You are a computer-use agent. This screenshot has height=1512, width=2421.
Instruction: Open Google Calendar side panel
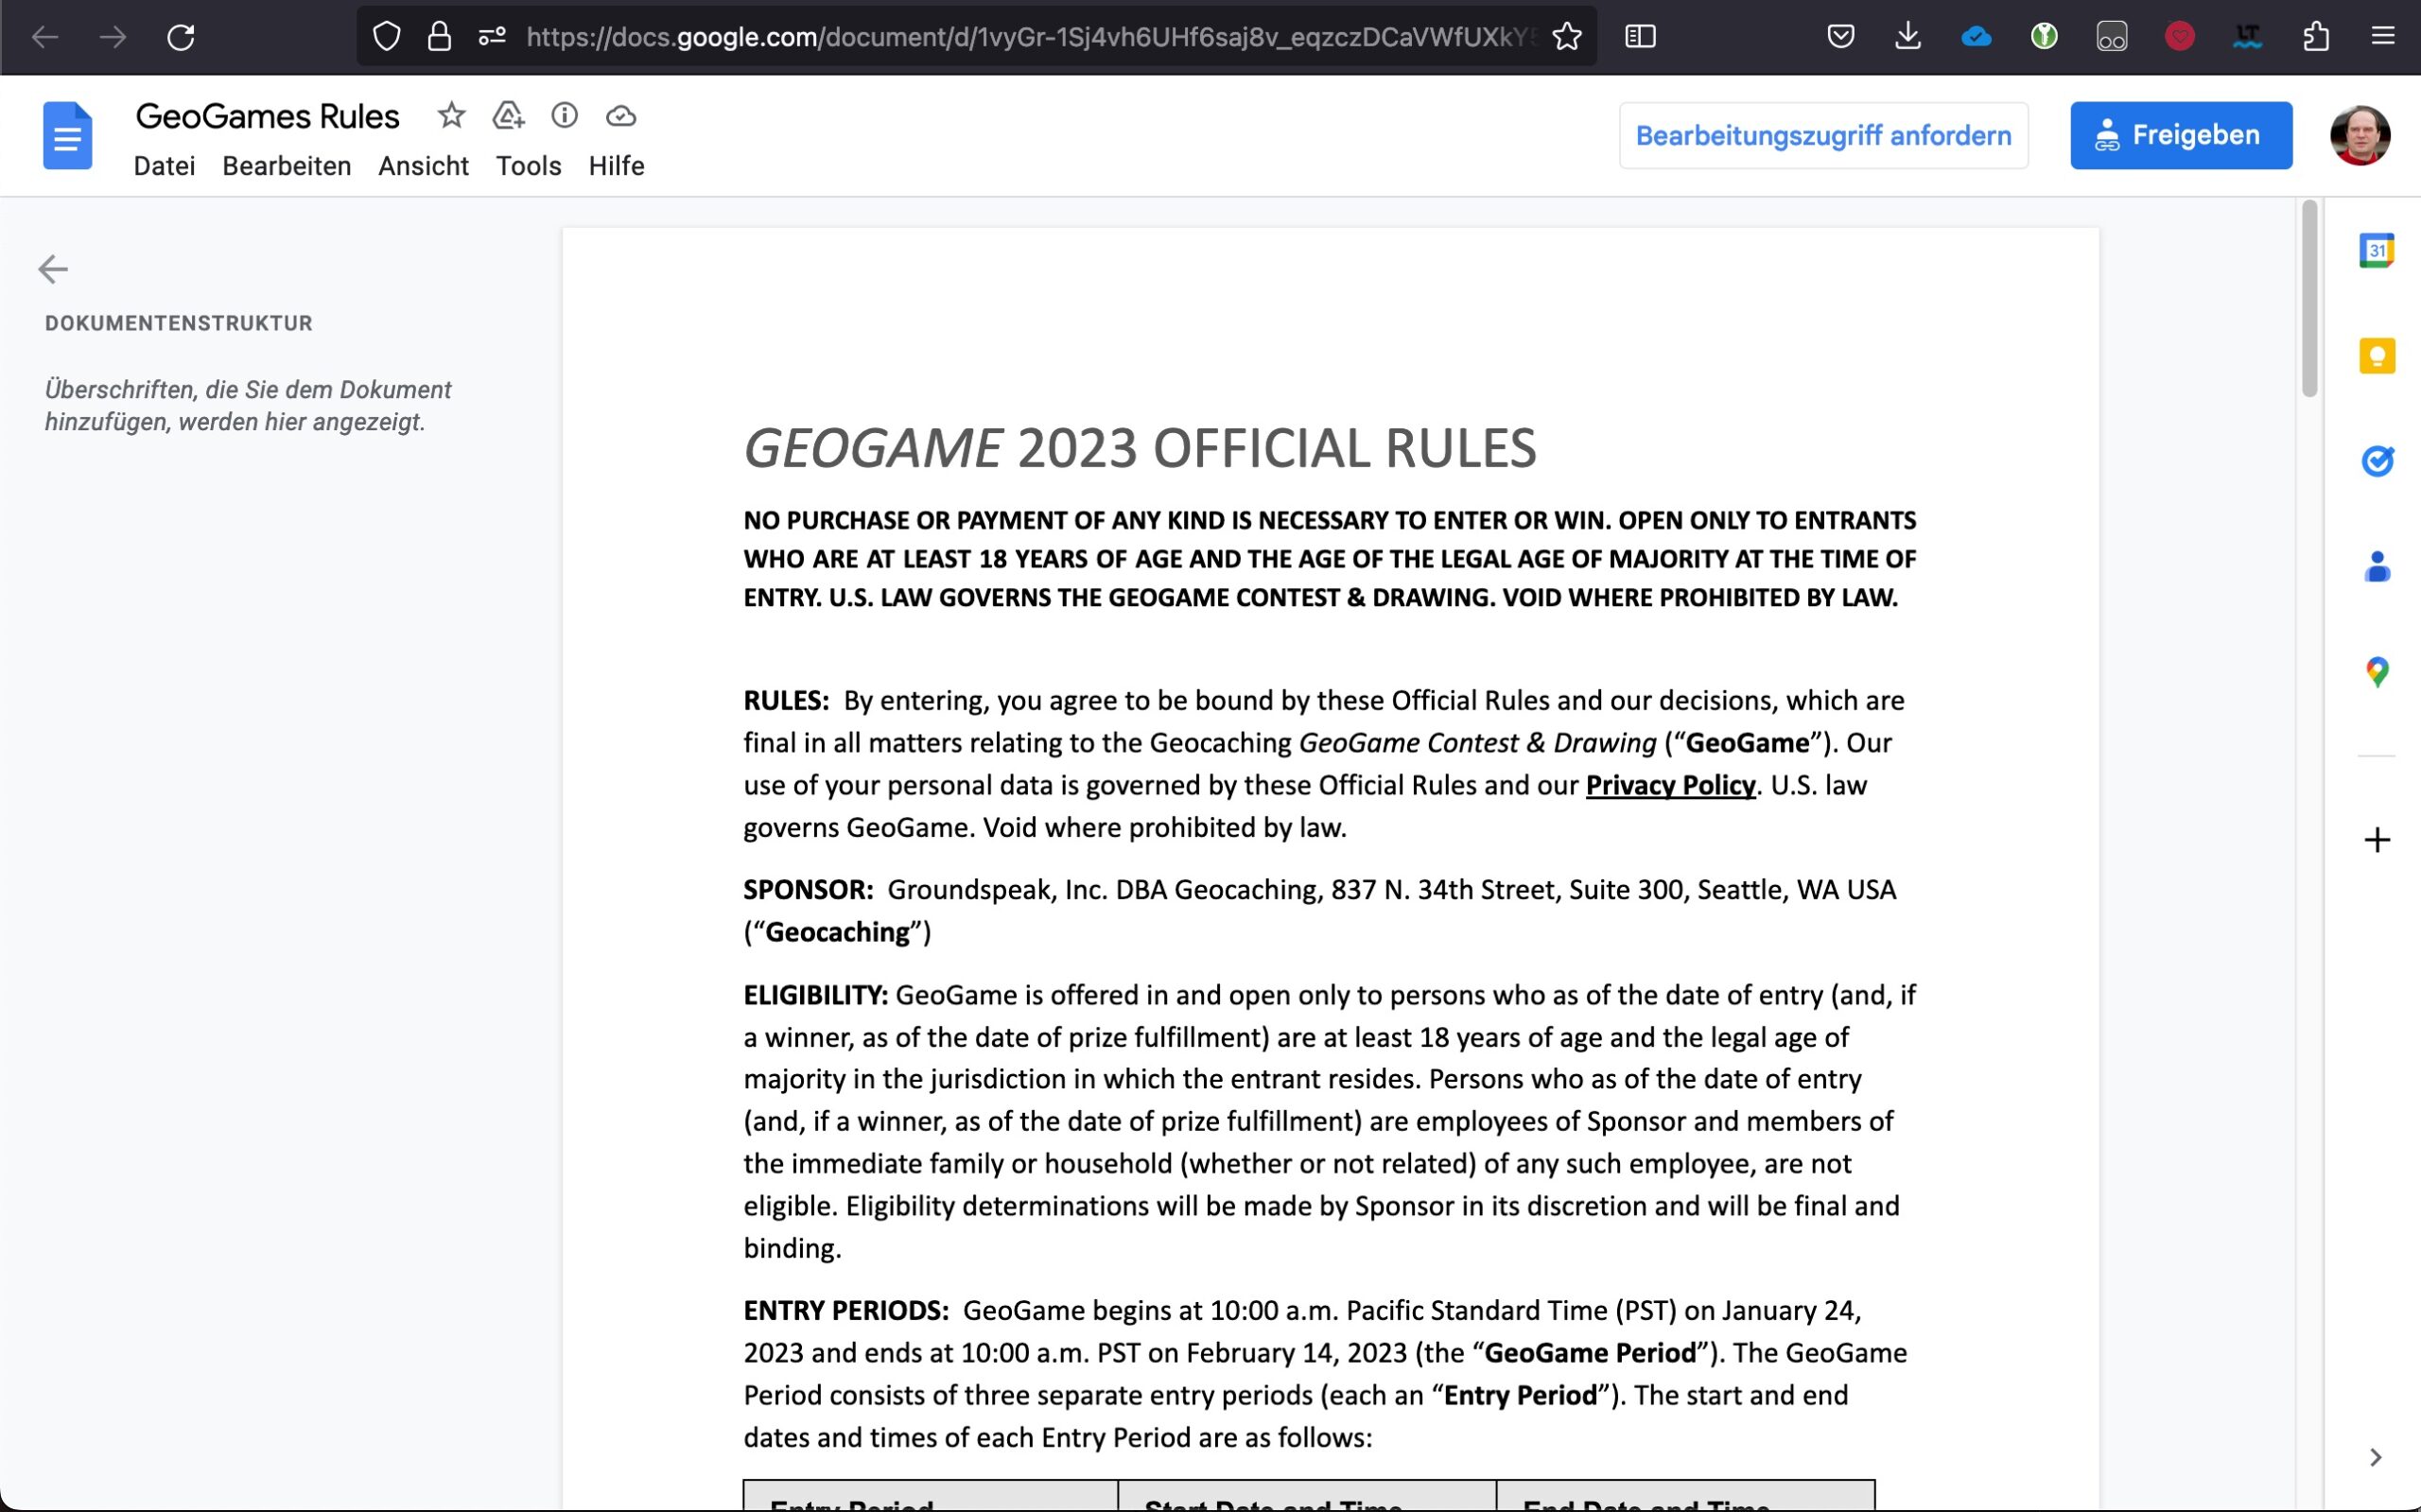(x=2376, y=250)
